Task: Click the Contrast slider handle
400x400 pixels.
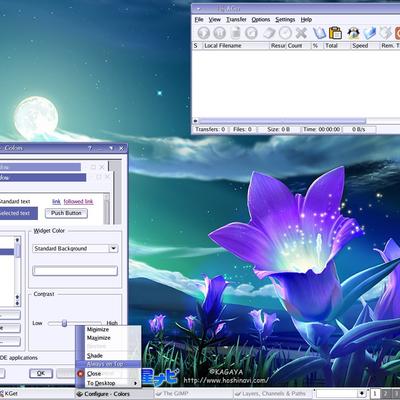Action: [x=64, y=323]
